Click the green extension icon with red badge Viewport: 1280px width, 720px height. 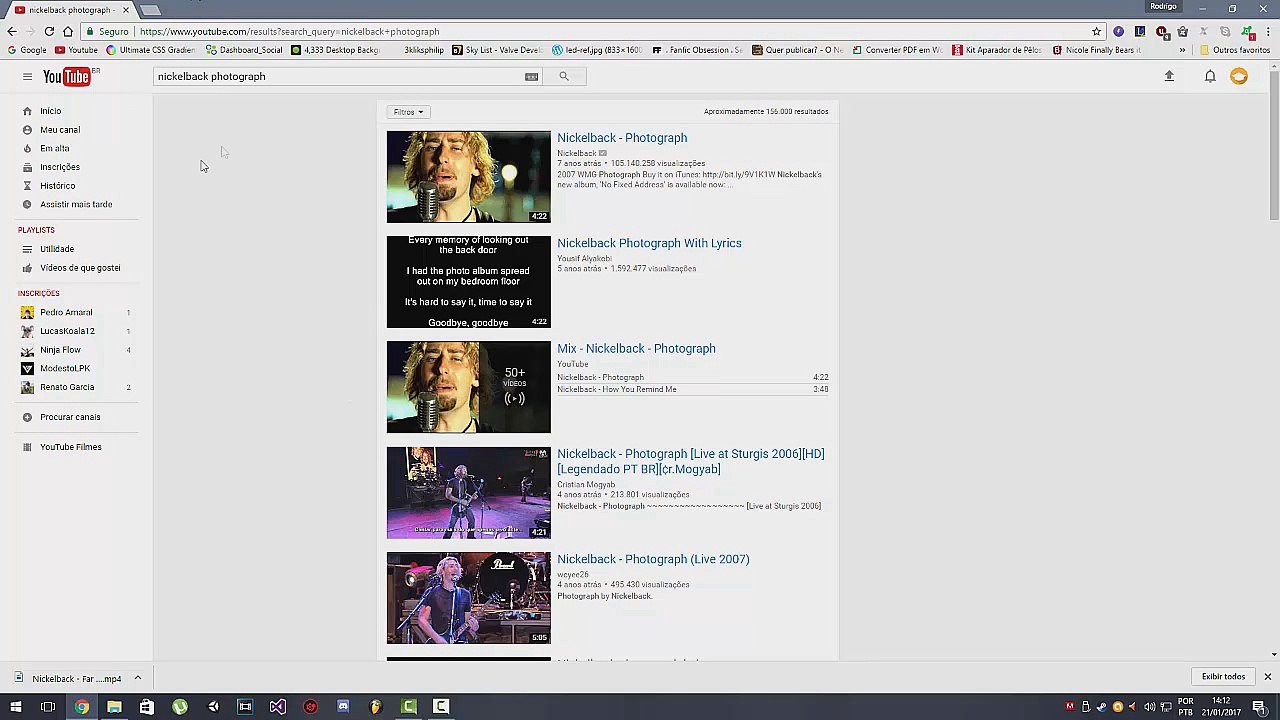point(1247,31)
